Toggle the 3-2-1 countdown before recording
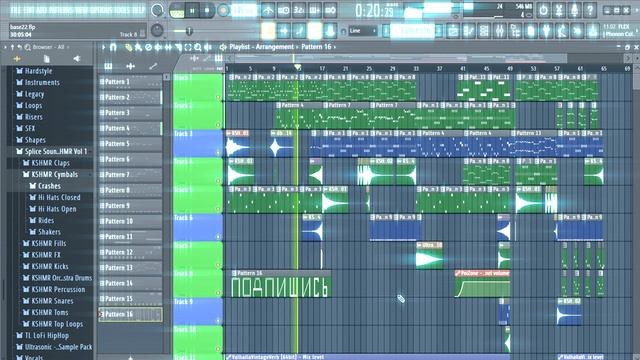The image size is (640, 360). pos(299,11)
